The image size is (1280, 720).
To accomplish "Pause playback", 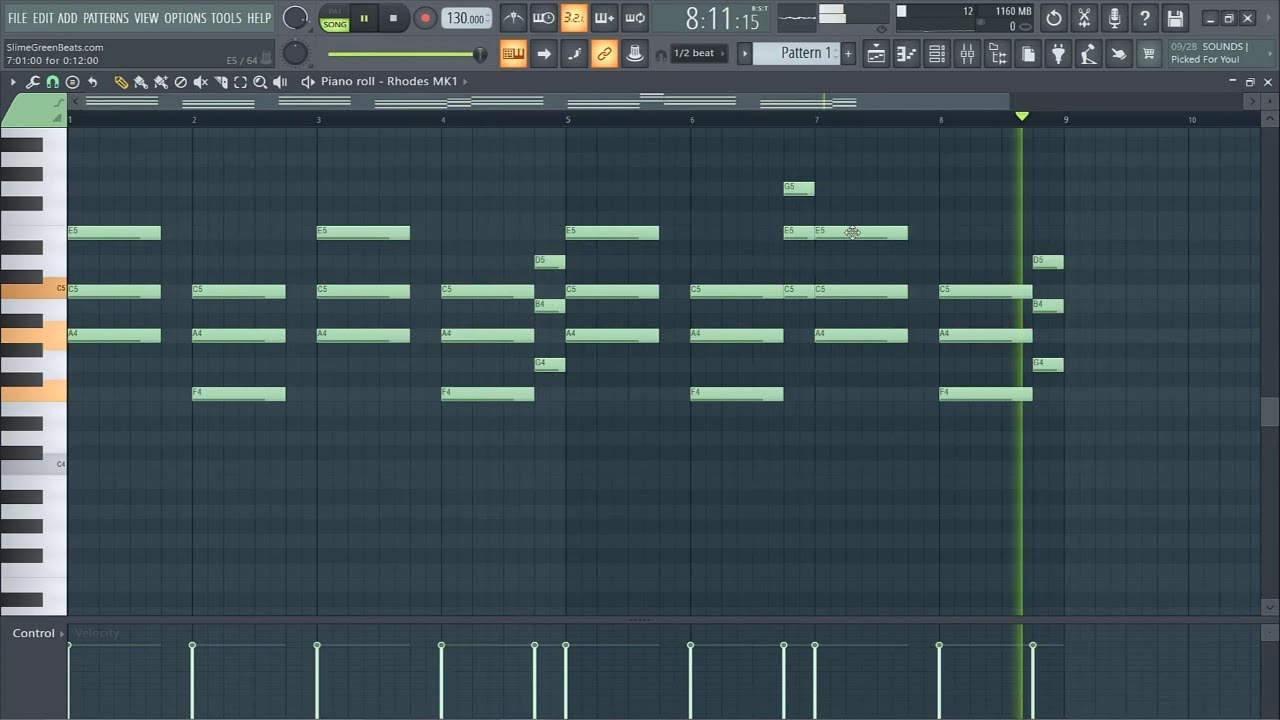I will point(364,18).
